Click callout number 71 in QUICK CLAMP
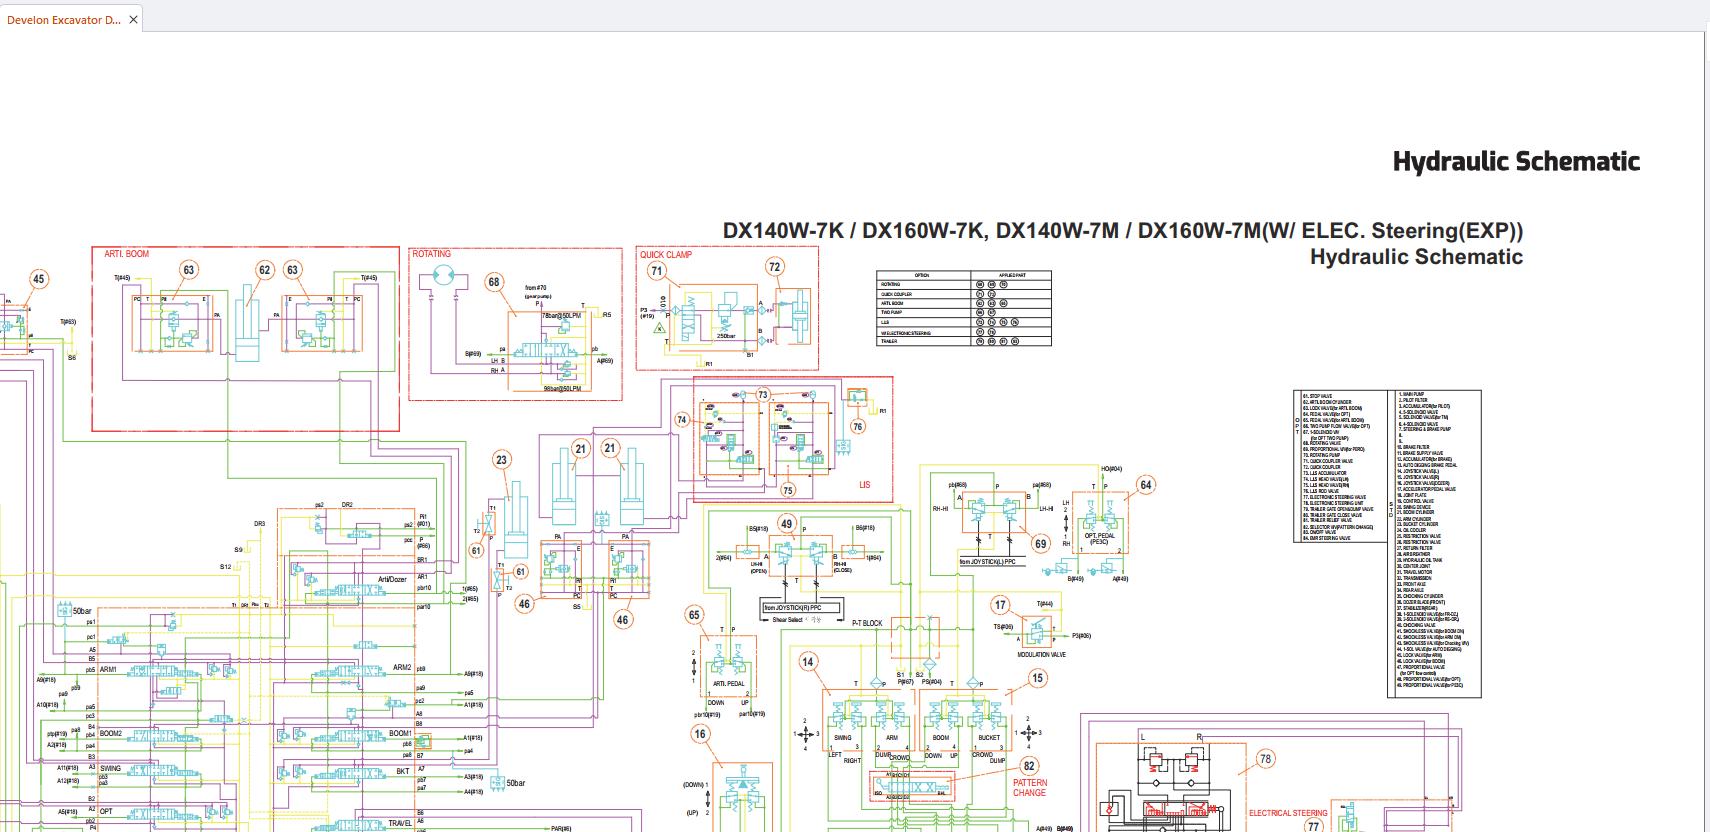This screenshot has width=1710, height=832. pyautogui.click(x=656, y=270)
